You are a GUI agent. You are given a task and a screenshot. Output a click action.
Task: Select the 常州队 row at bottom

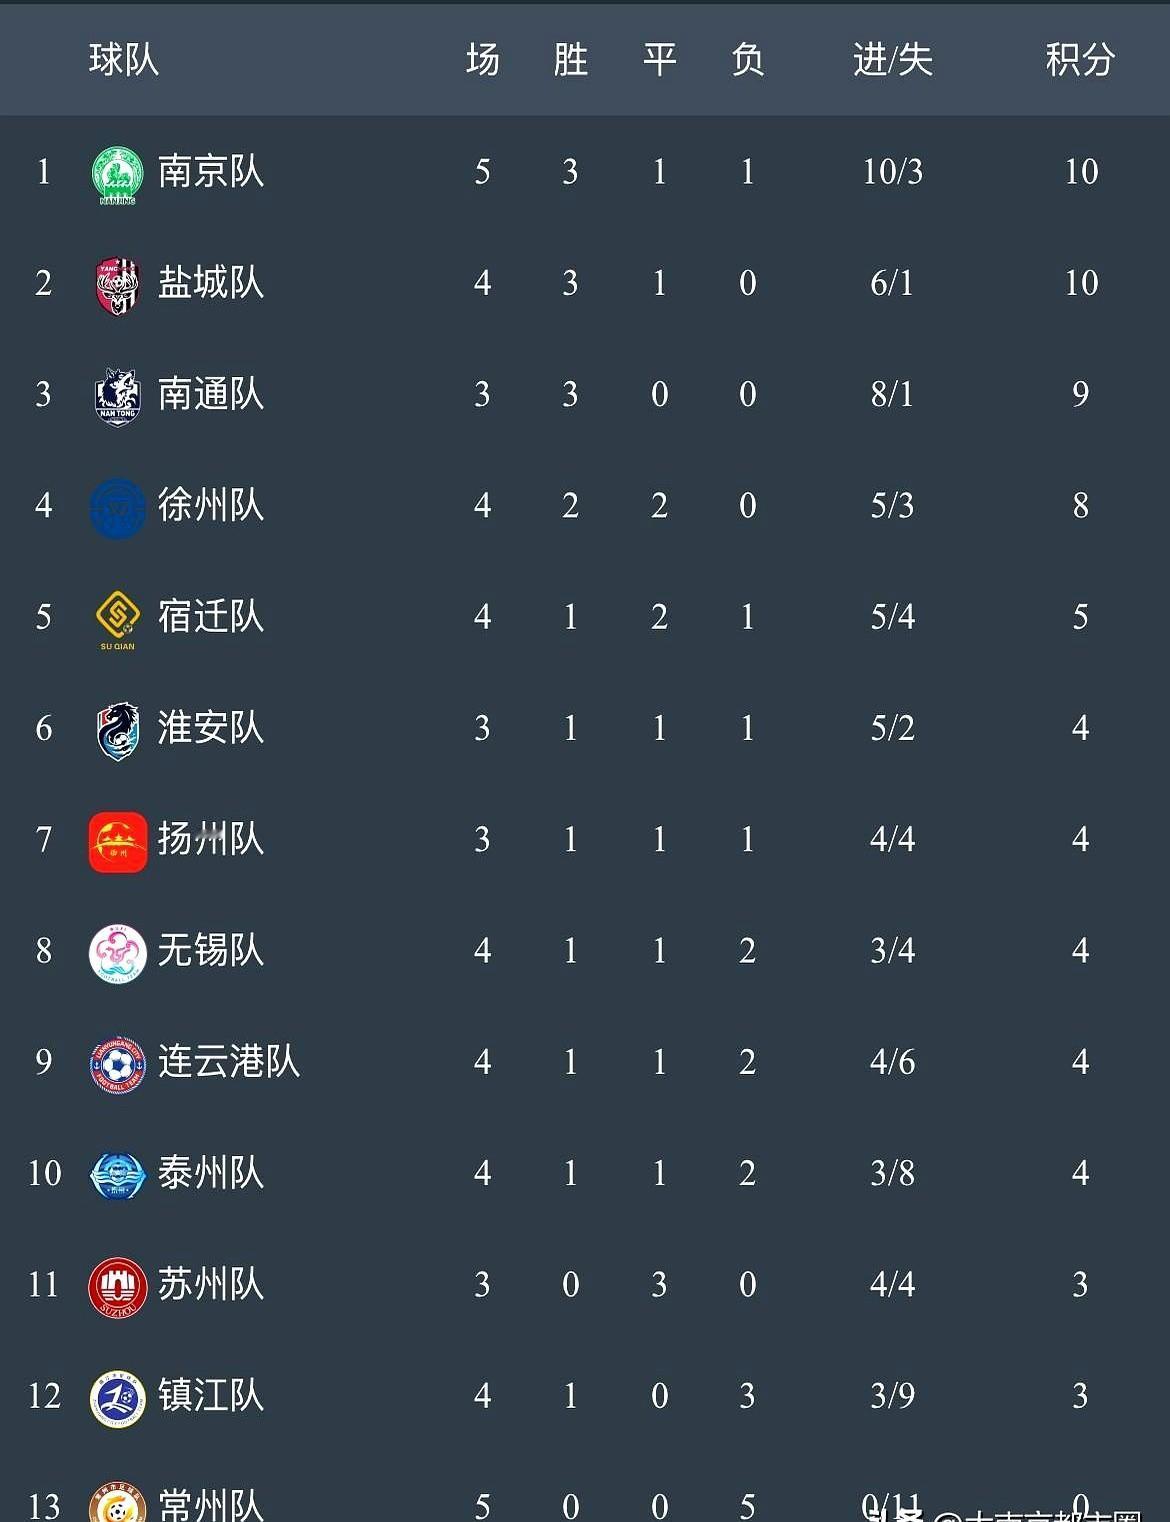tap(585, 1500)
